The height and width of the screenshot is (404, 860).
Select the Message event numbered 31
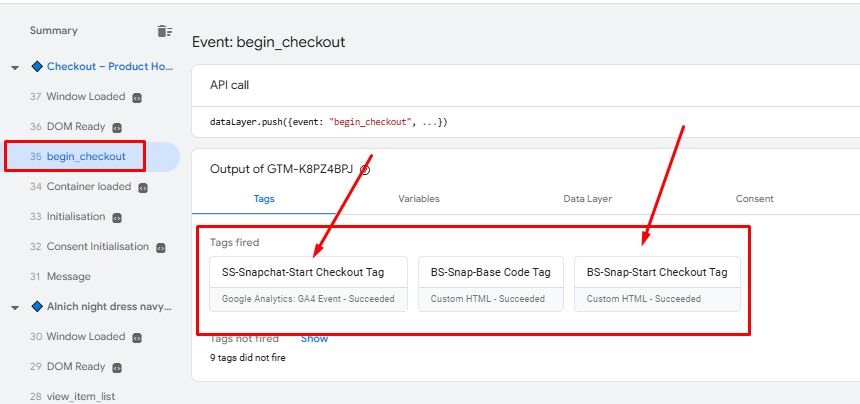[68, 277]
